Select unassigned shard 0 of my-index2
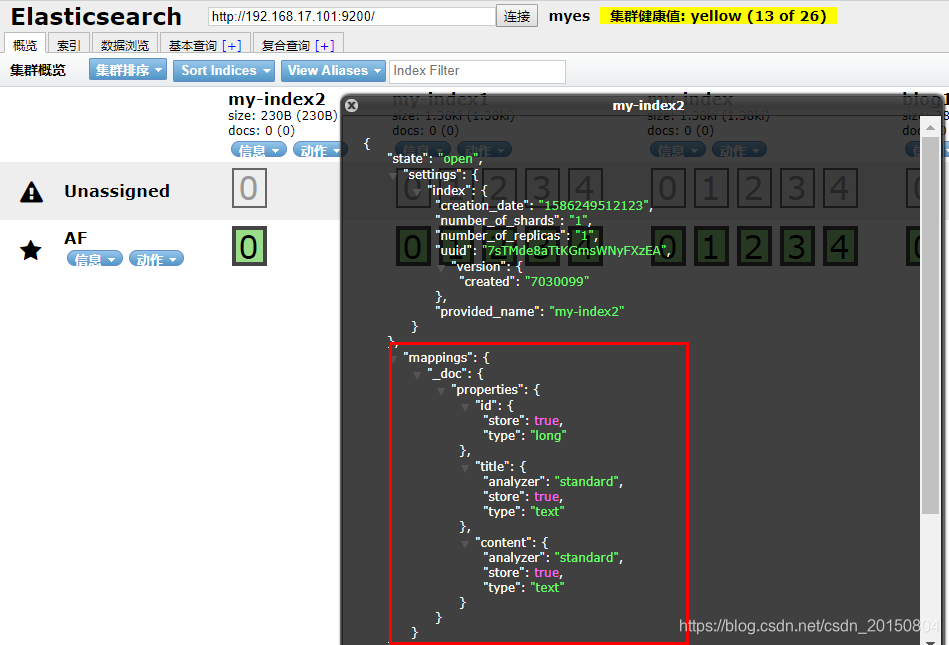The height and width of the screenshot is (645, 949). 249,188
